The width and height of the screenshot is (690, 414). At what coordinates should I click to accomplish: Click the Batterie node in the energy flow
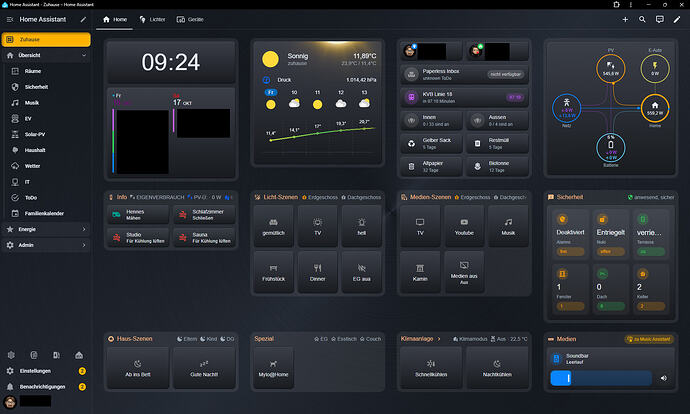[611, 147]
